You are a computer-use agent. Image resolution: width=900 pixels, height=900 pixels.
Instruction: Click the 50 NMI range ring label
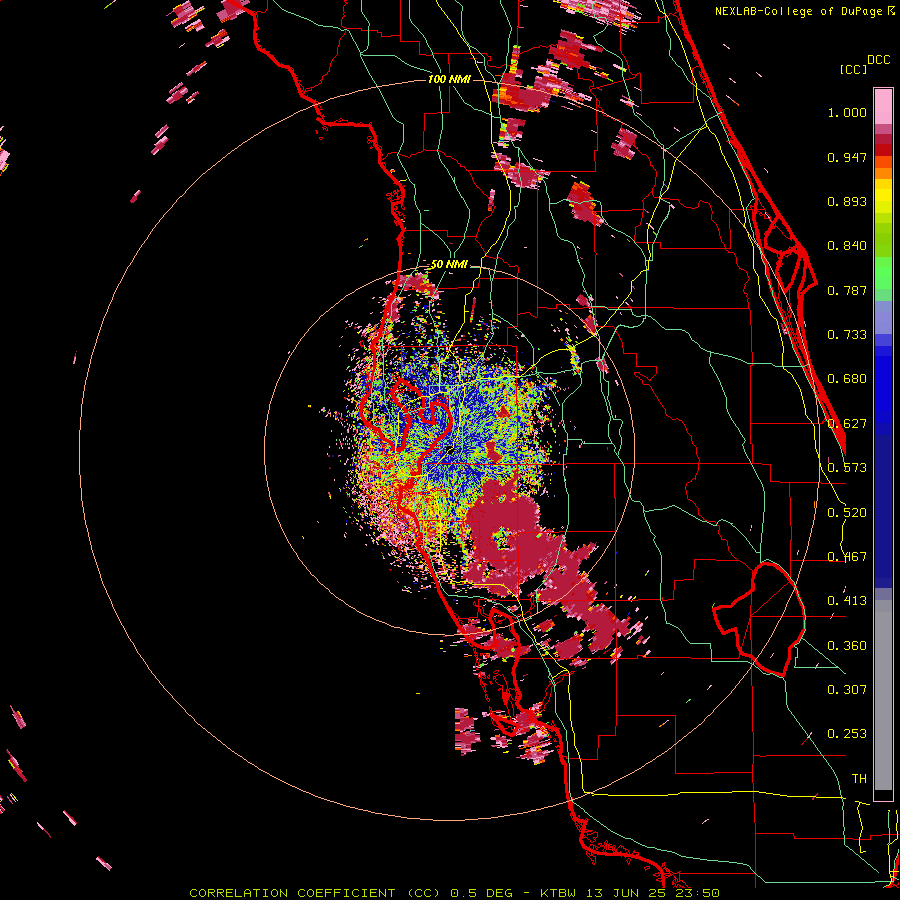pos(449,265)
